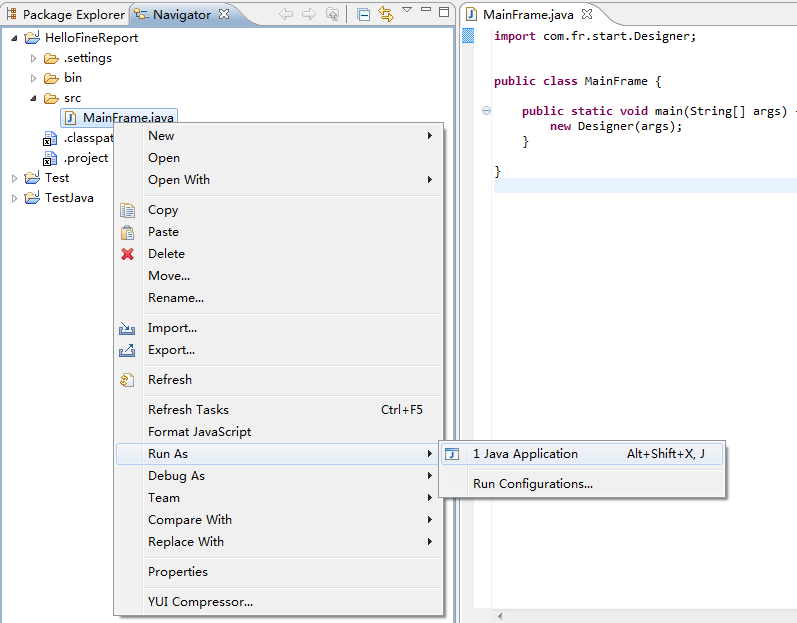Select the MainFrame.java editor tab

tap(529, 15)
